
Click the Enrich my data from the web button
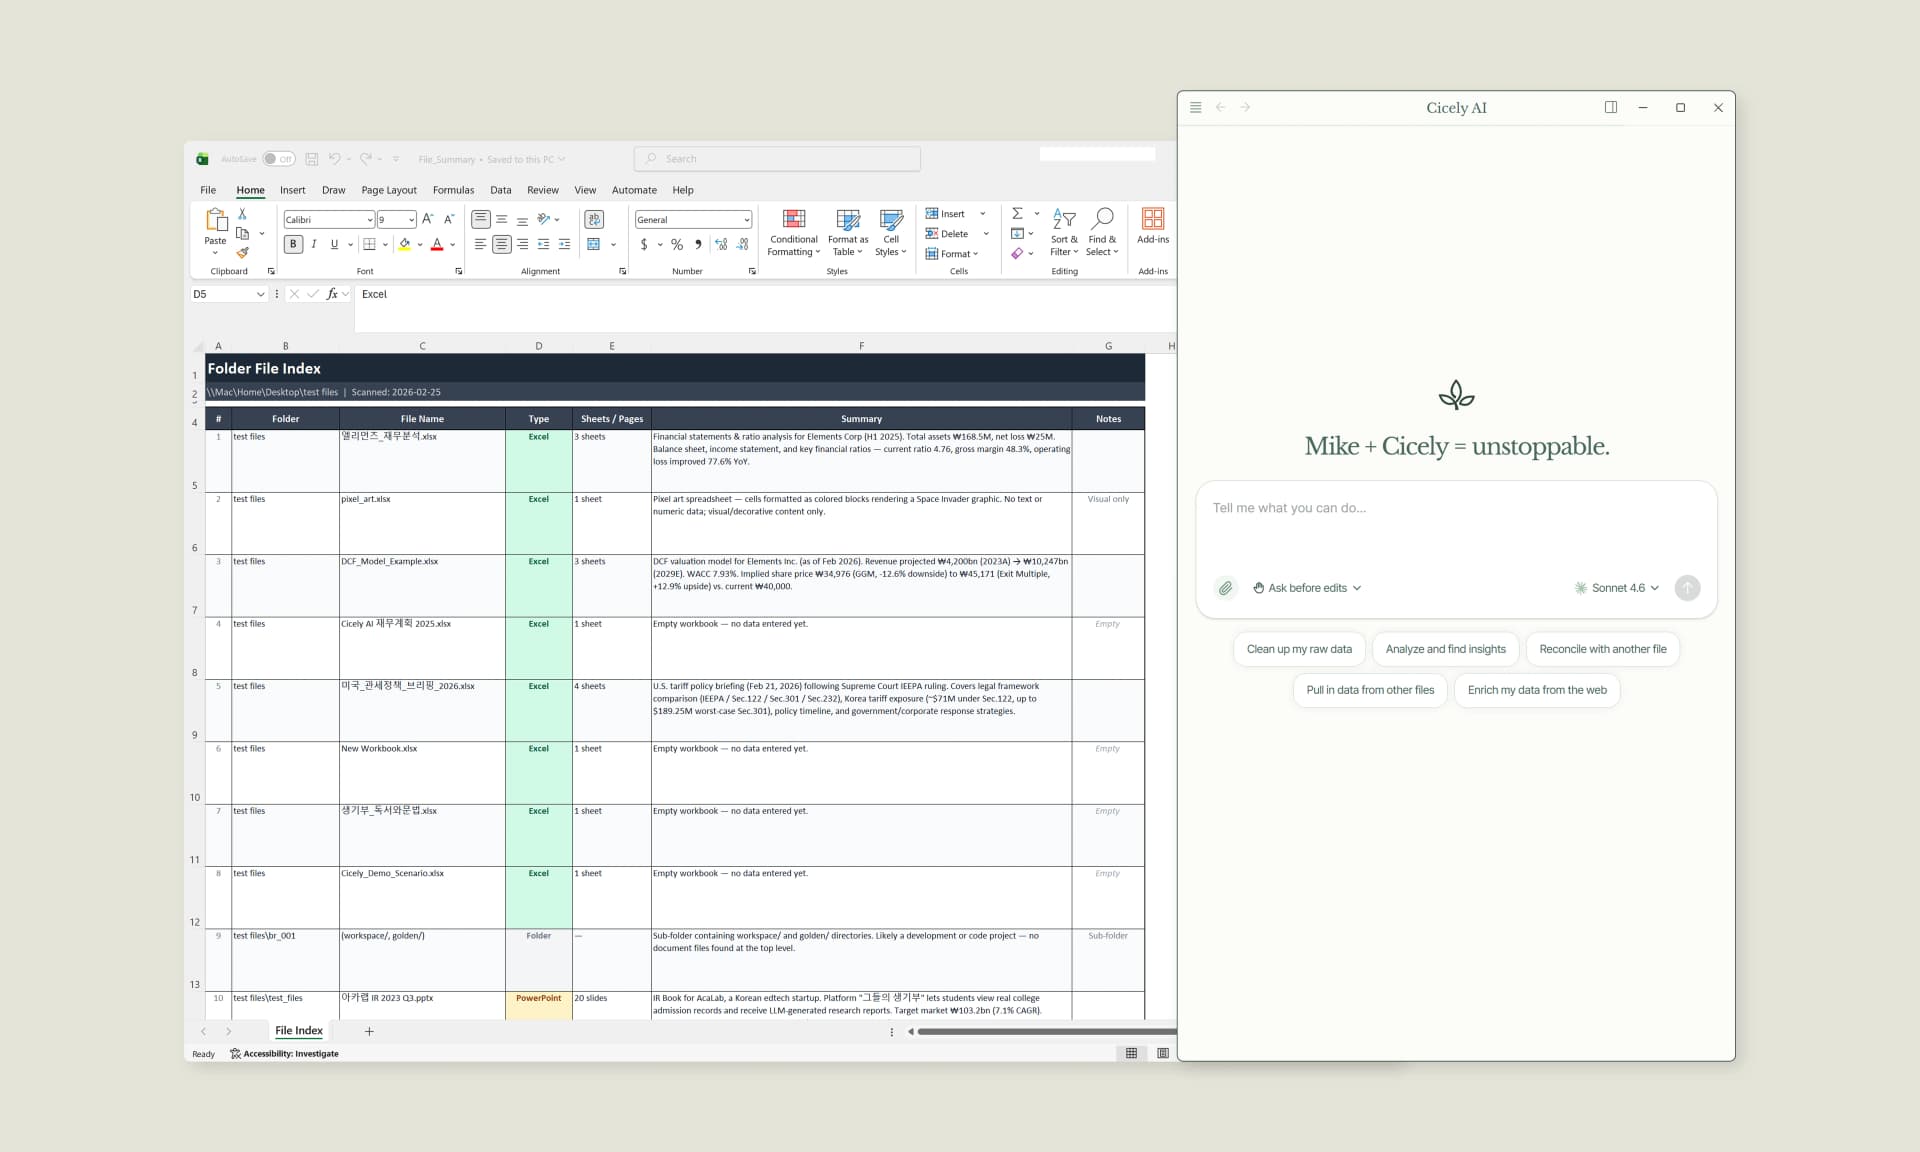tap(1537, 689)
